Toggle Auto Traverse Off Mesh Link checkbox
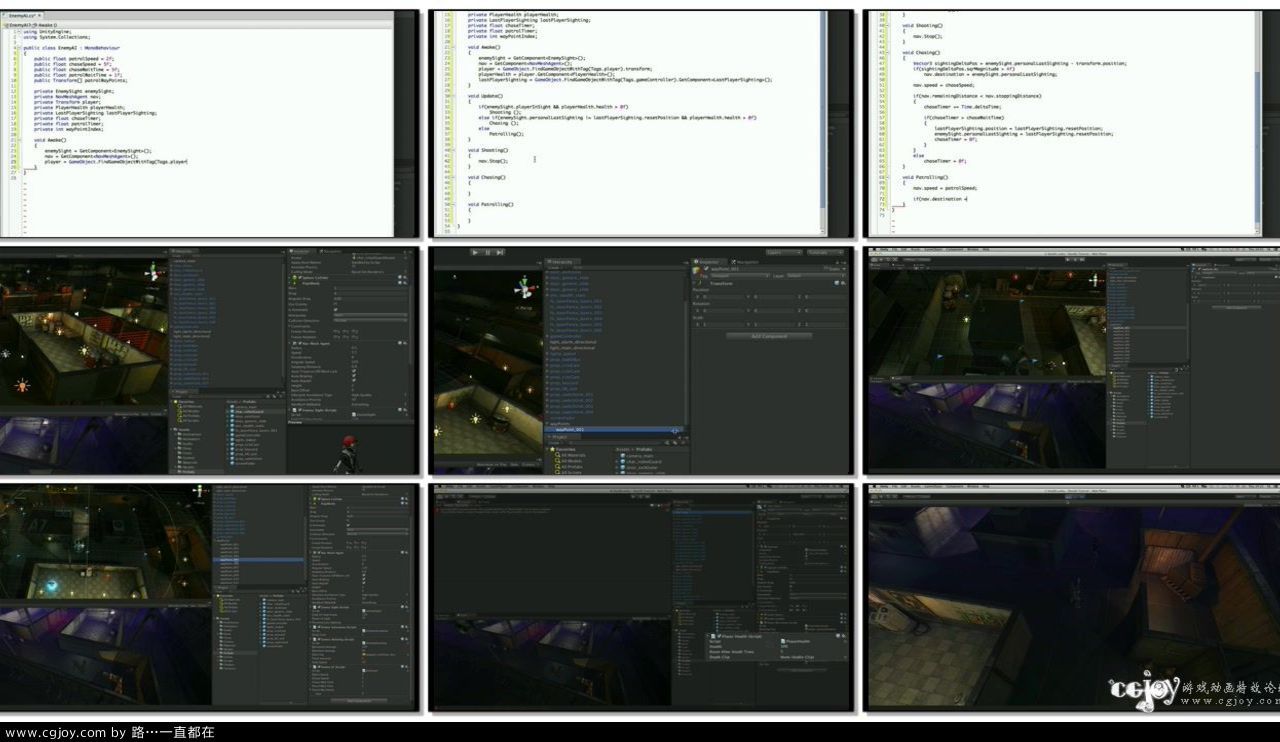 [354, 371]
